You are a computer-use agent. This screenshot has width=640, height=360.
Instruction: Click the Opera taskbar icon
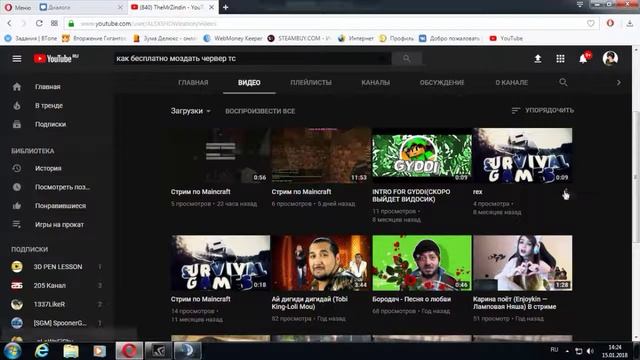(129, 351)
